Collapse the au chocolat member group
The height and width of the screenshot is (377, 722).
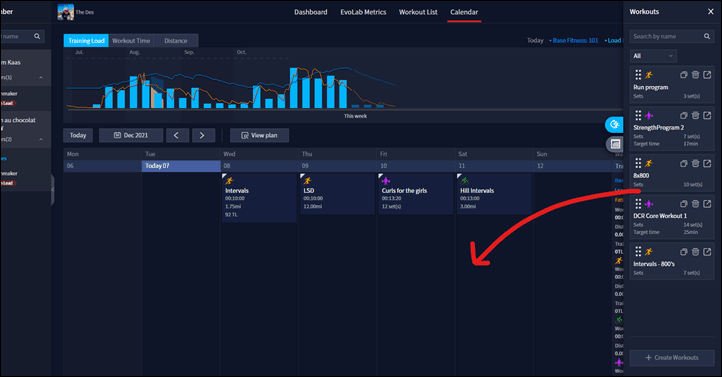[x=41, y=139]
